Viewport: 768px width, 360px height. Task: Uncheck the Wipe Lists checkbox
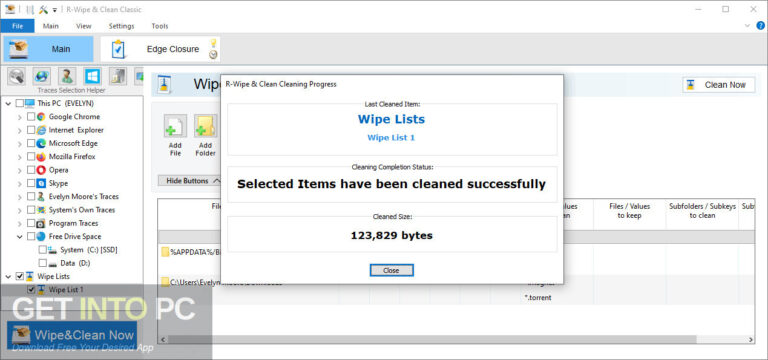pyautogui.click(x=20, y=276)
